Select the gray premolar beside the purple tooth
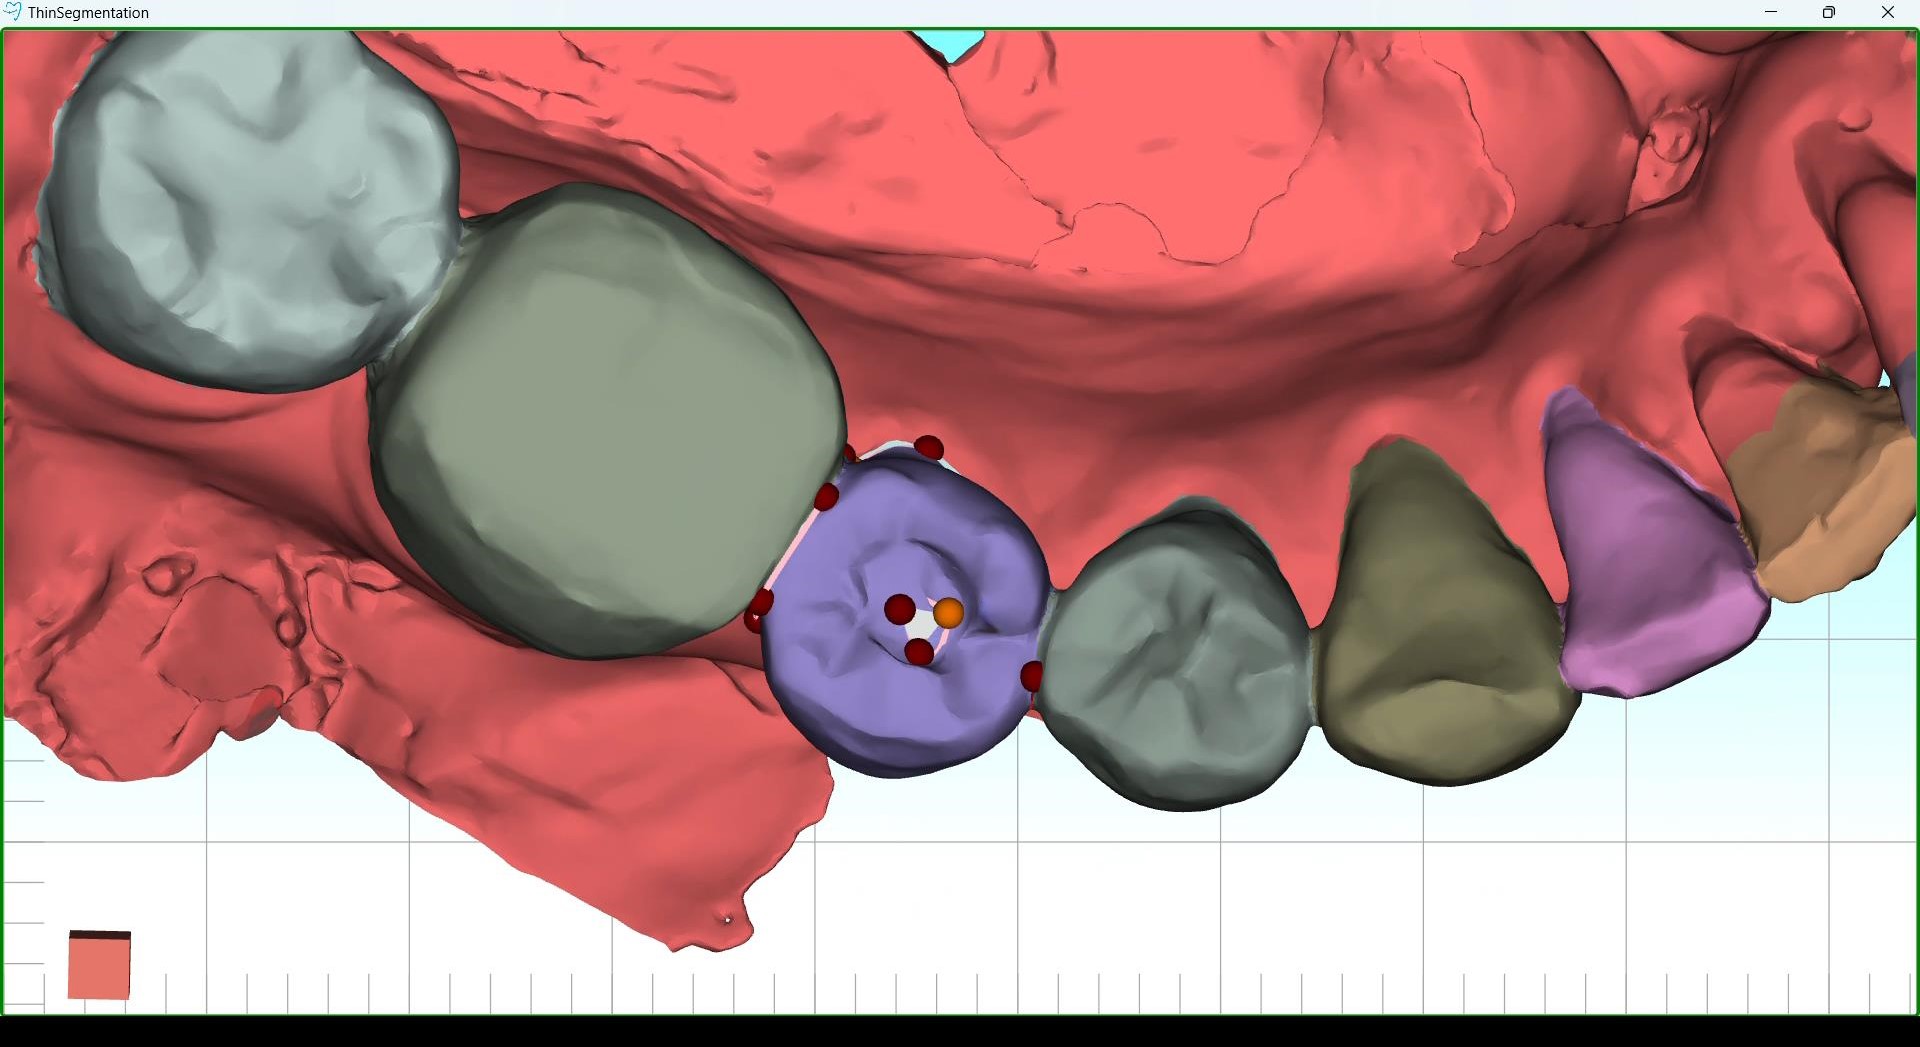 point(1175,655)
